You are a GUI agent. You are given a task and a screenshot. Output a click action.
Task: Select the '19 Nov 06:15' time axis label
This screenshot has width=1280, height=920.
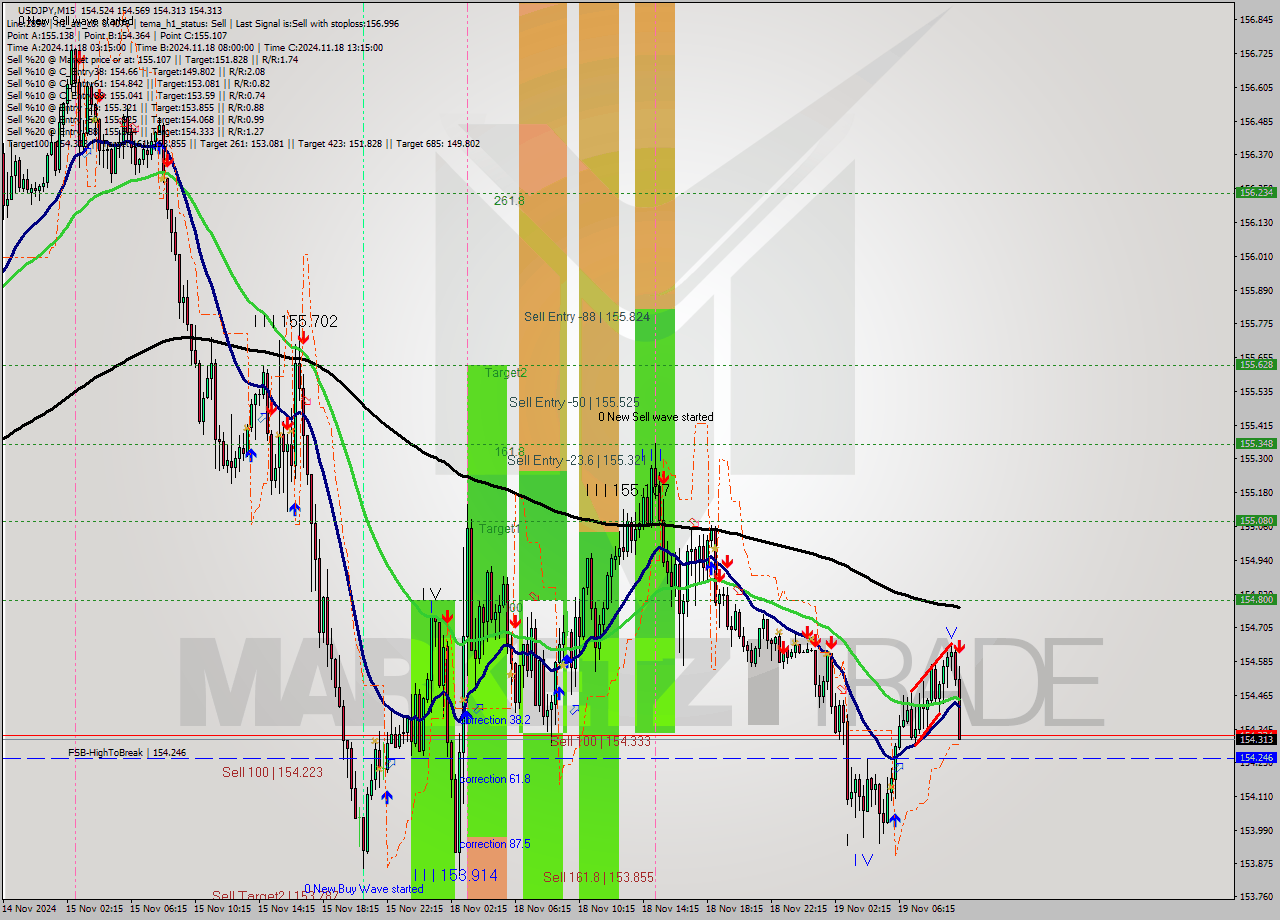coord(926,909)
